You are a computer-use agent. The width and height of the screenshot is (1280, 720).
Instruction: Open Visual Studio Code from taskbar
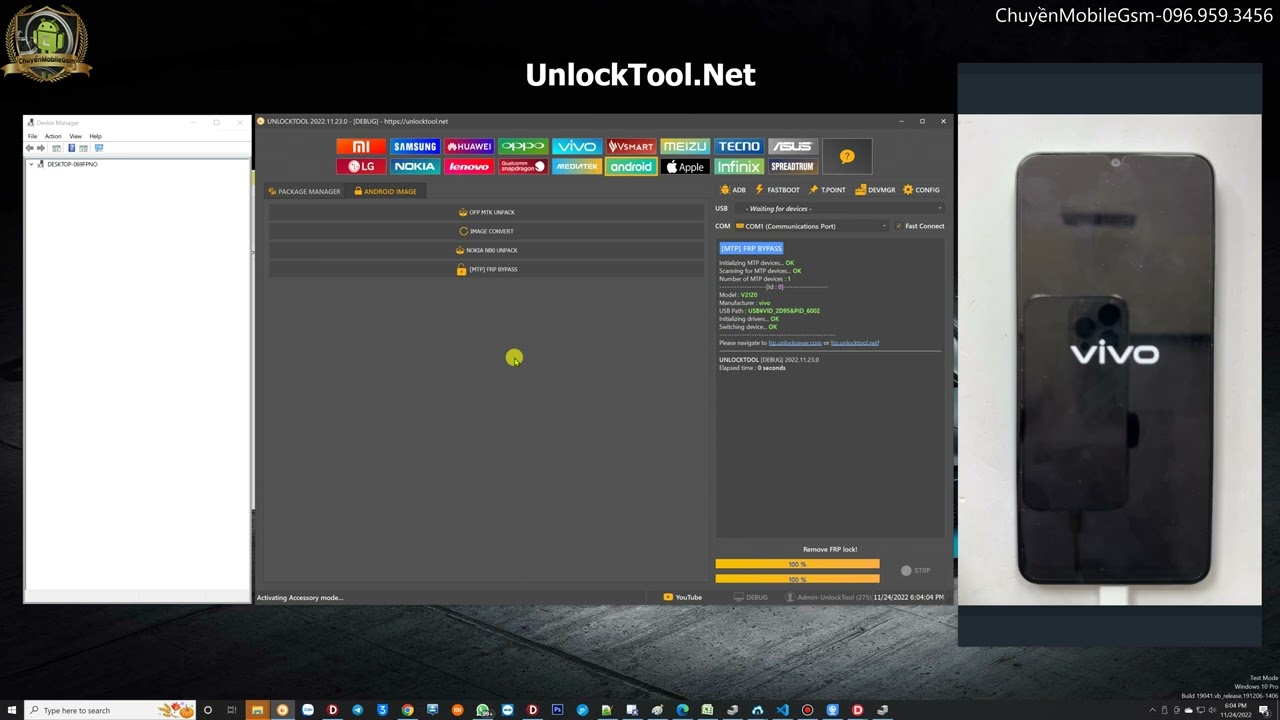tap(782, 710)
